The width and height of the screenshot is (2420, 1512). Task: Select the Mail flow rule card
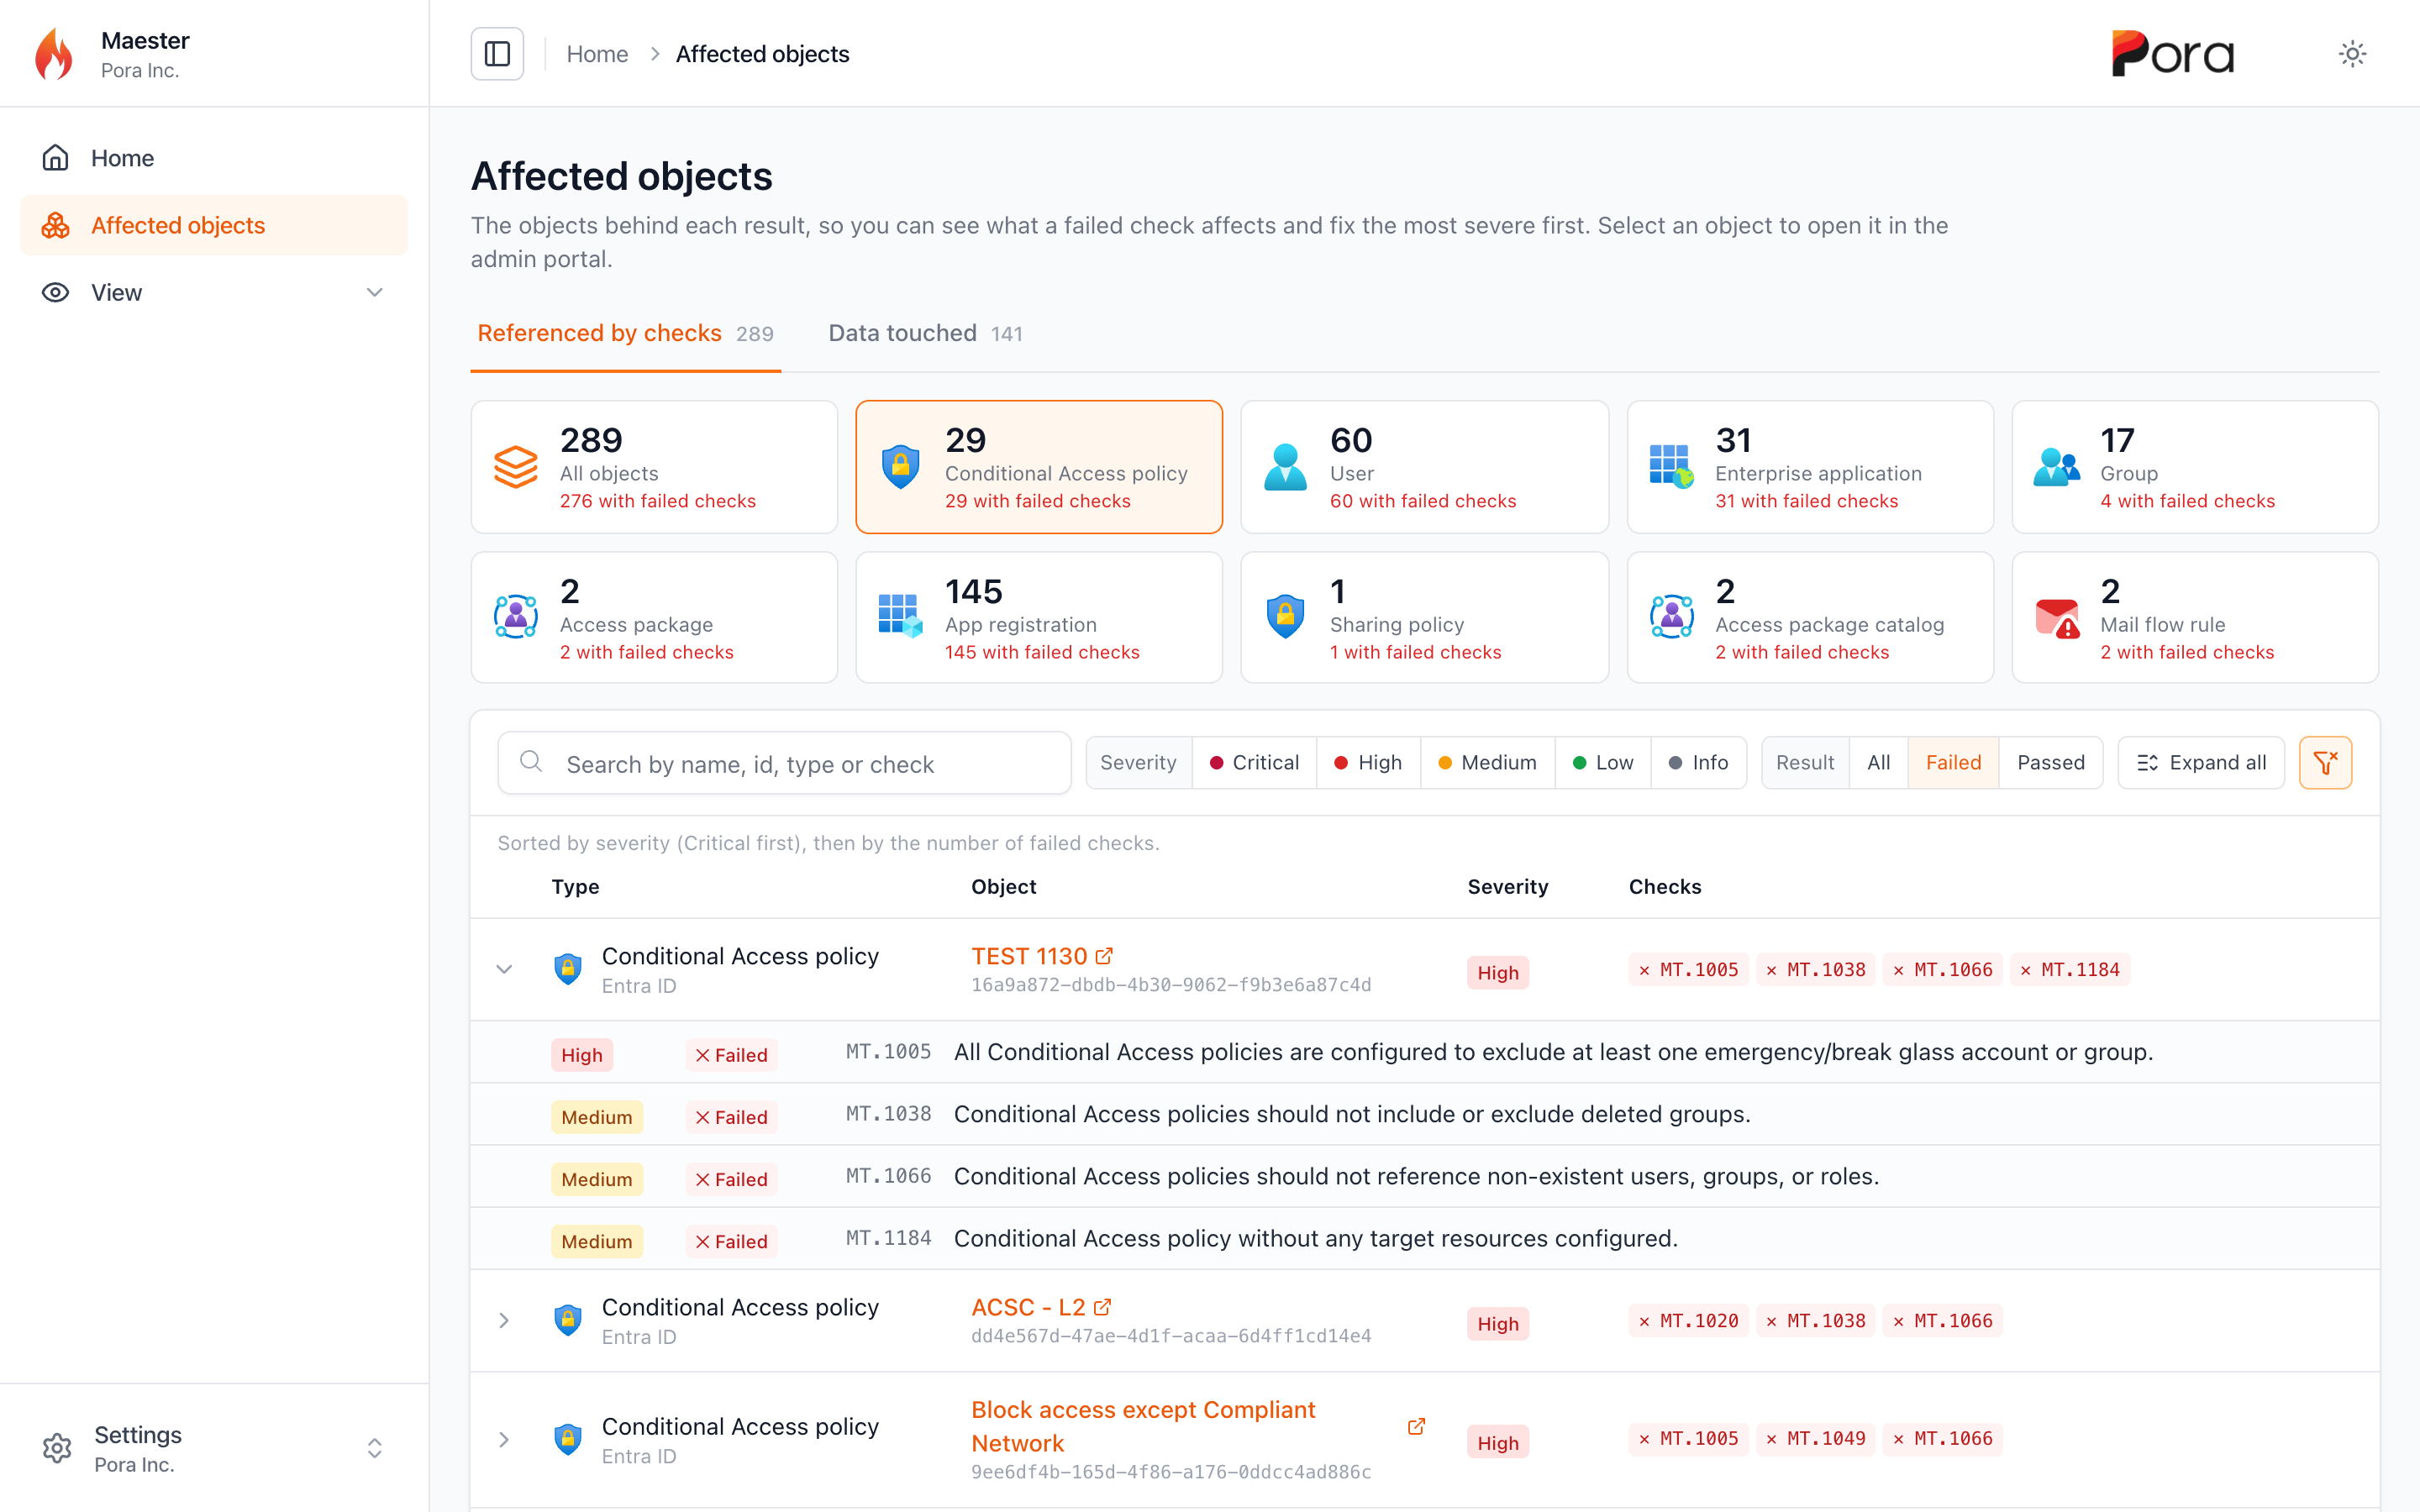(2194, 618)
